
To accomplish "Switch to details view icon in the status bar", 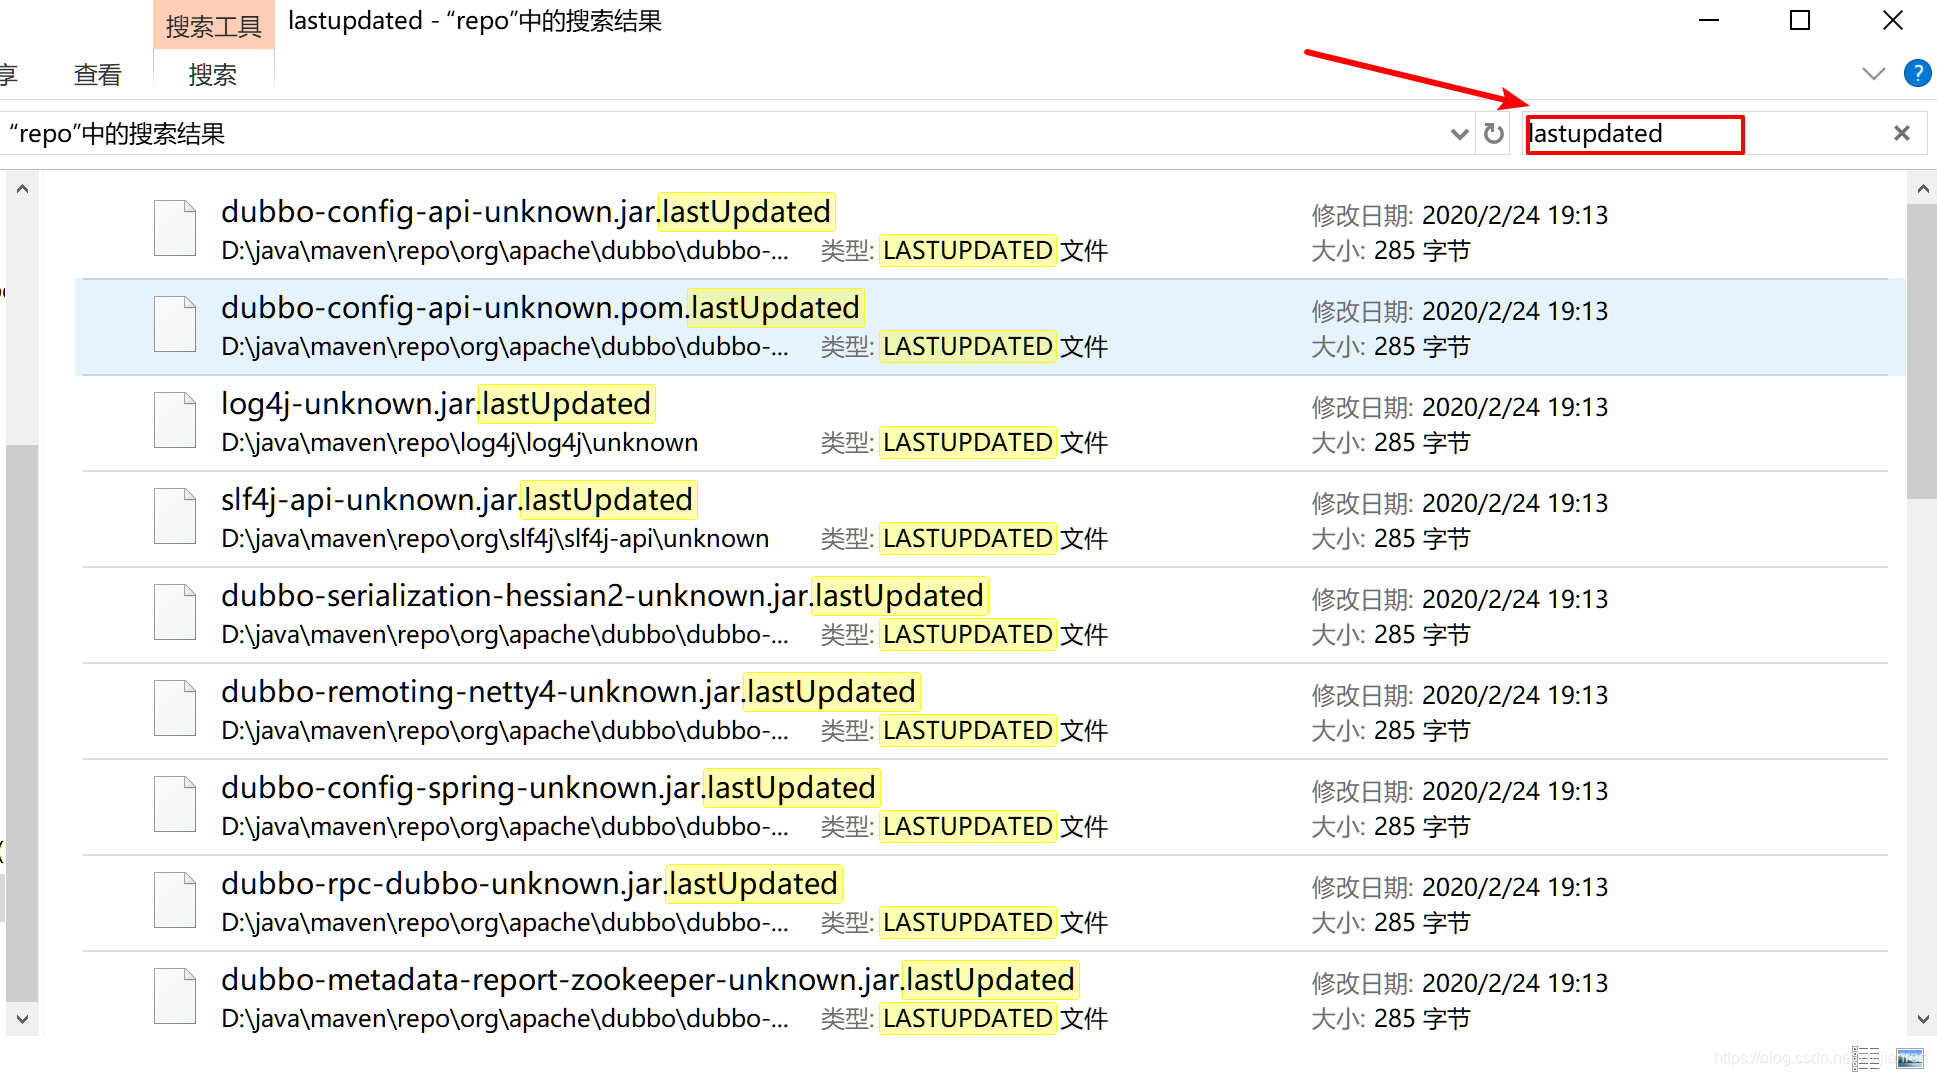I will [x=1866, y=1058].
